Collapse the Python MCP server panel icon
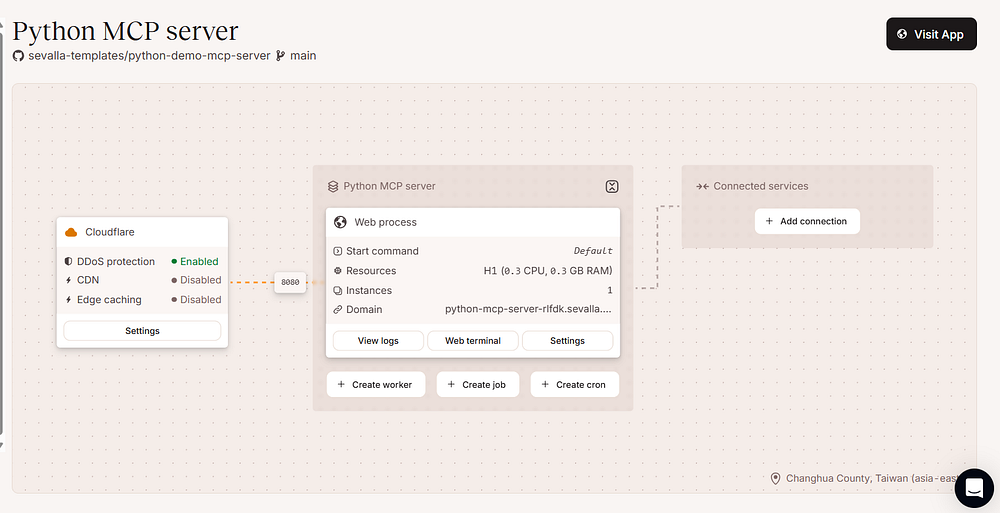1000x513 pixels. (612, 186)
